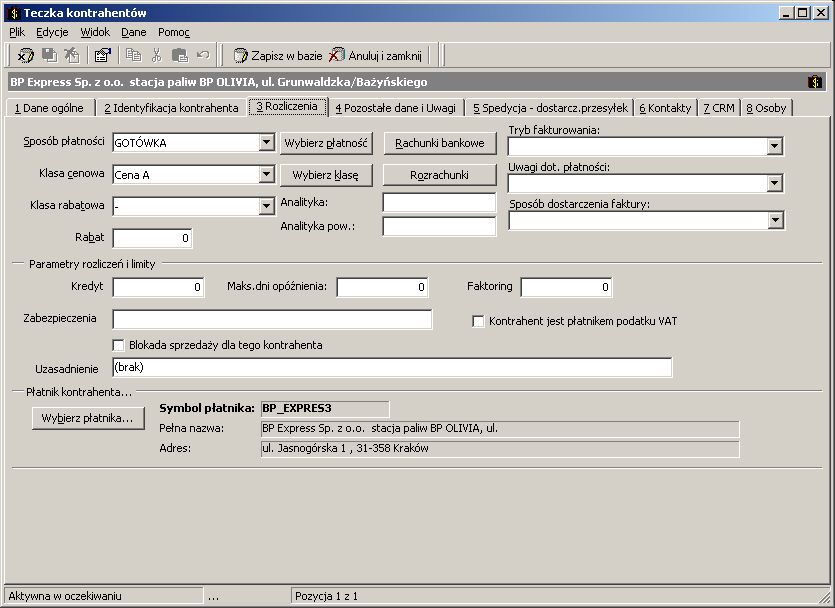
Task: Click into the Rabat field
Action: [152, 238]
